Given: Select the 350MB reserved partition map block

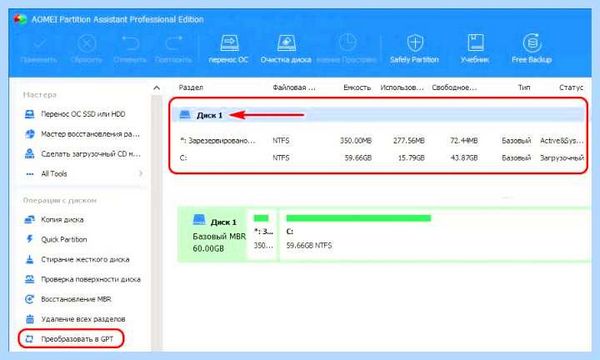Looking at the screenshot, I should click(263, 235).
